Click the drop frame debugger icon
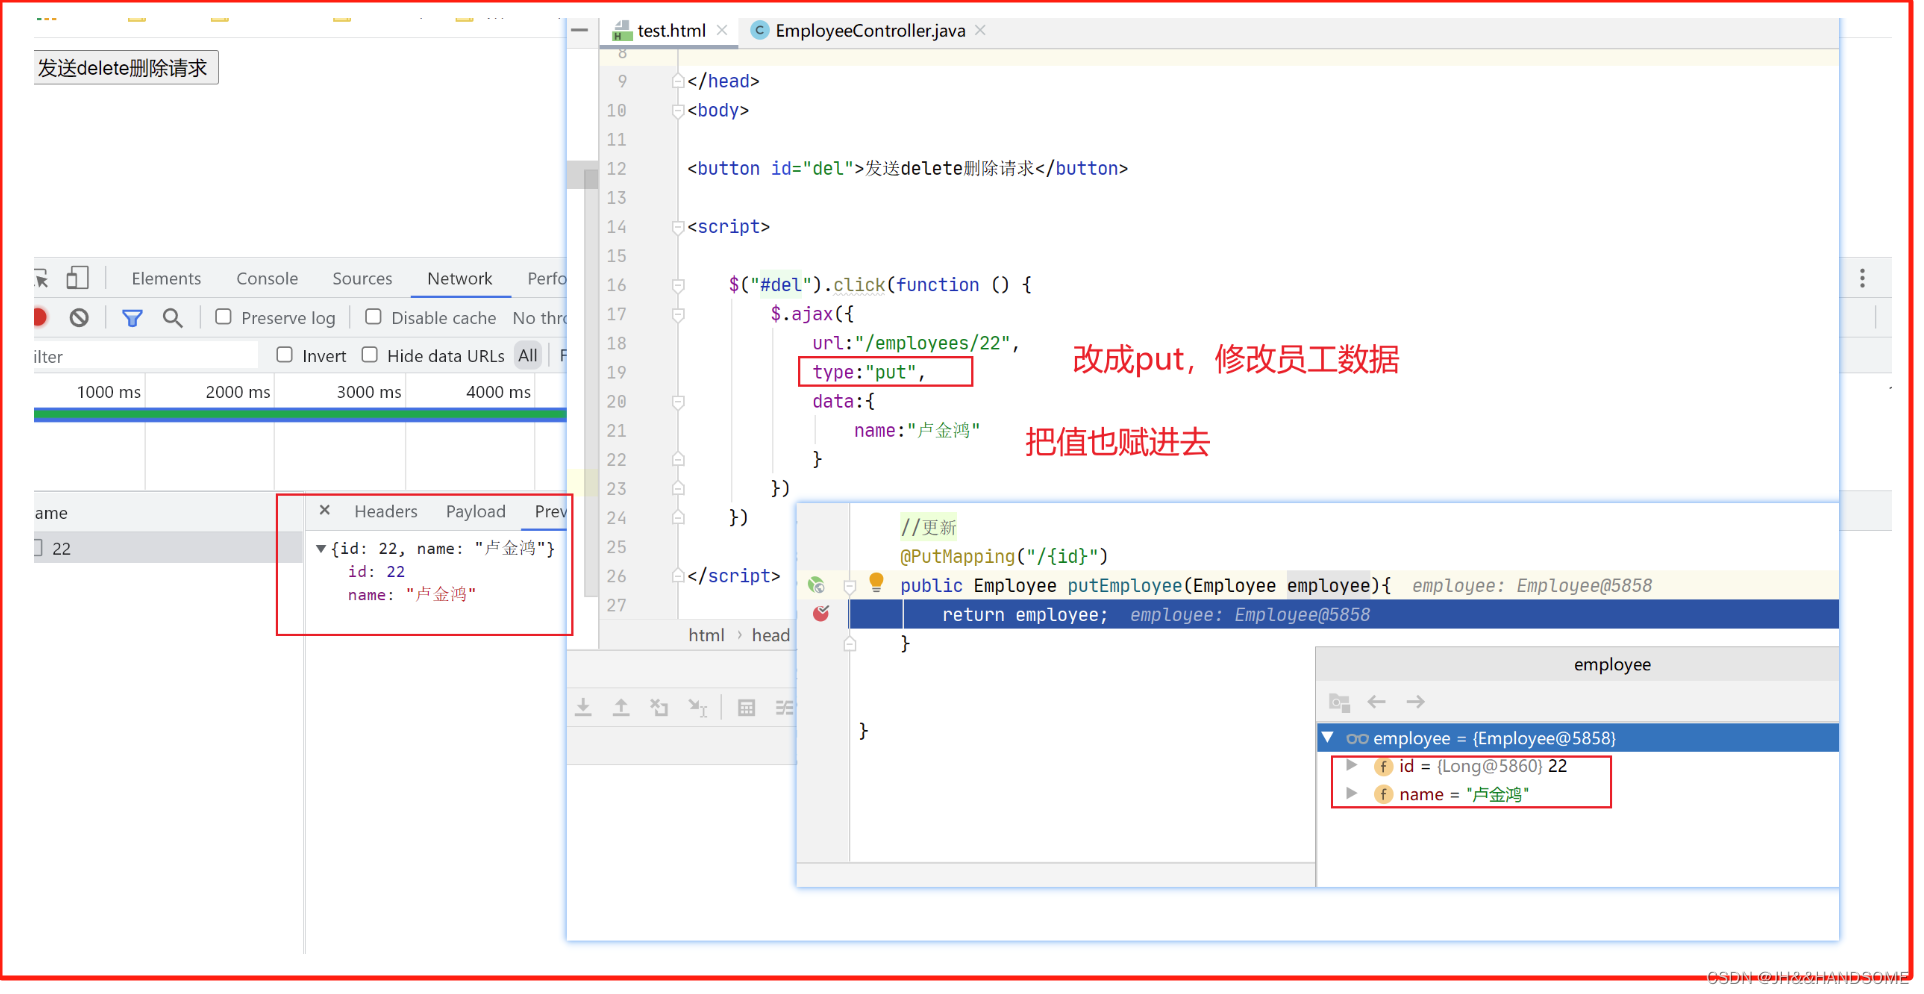This screenshot has width=1924, height=994. pyautogui.click(x=659, y=708)
